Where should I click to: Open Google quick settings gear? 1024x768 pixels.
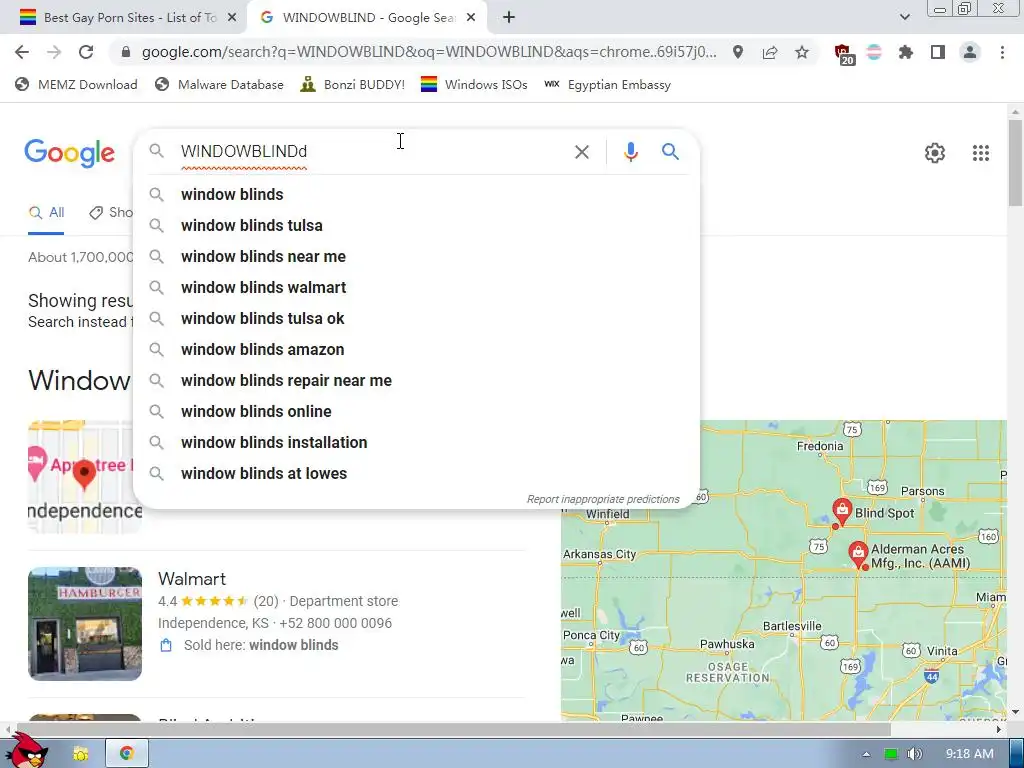(935, 153)
